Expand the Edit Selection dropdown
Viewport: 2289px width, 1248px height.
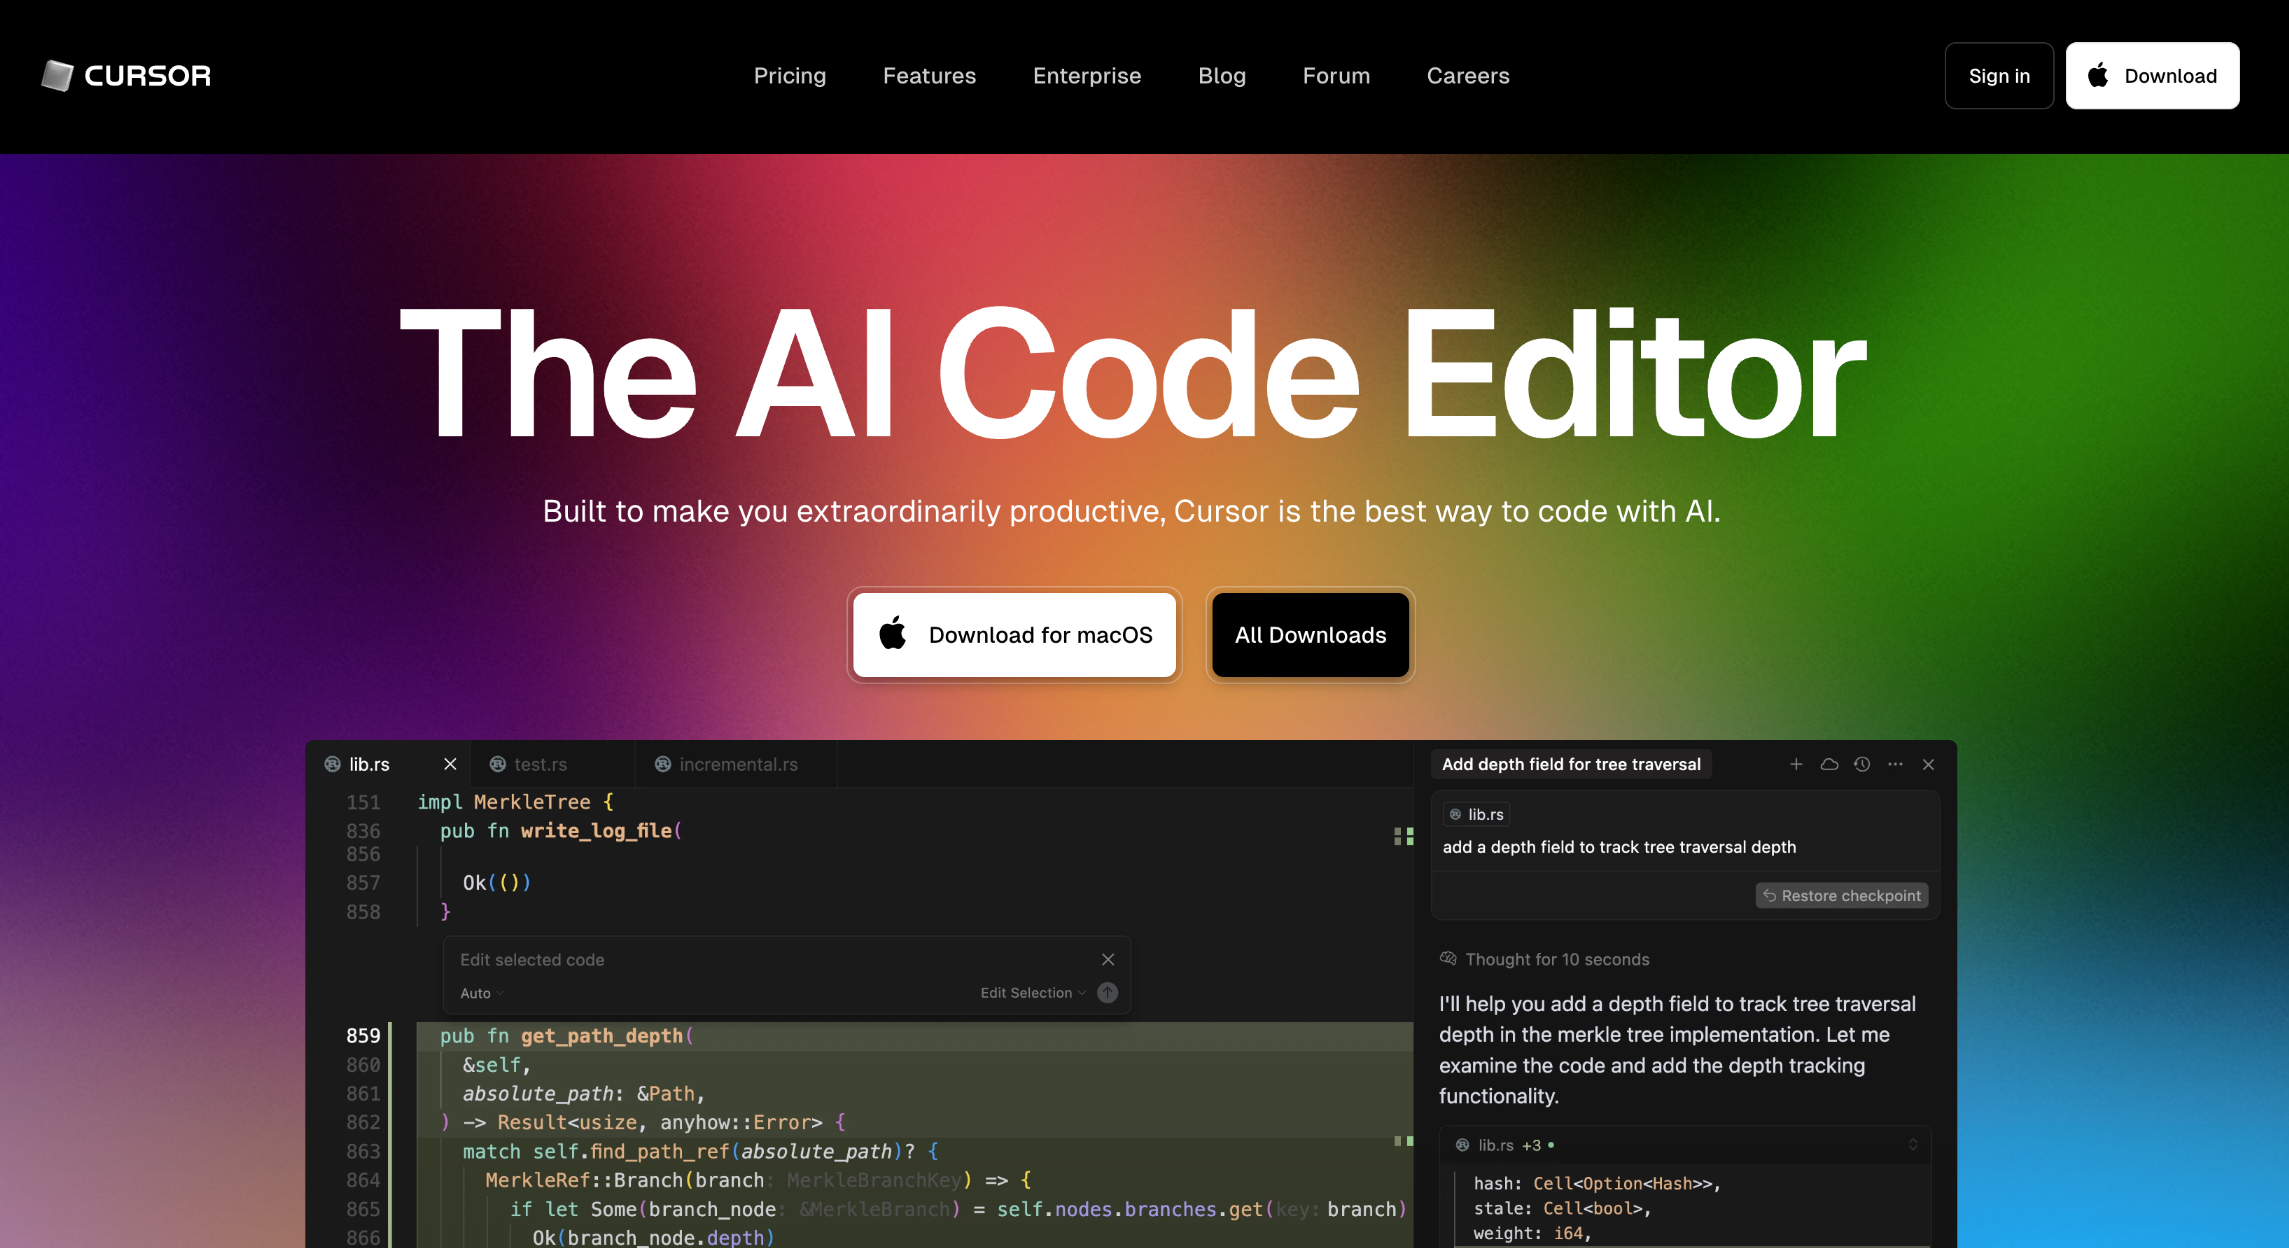[x=1032, y=993]
